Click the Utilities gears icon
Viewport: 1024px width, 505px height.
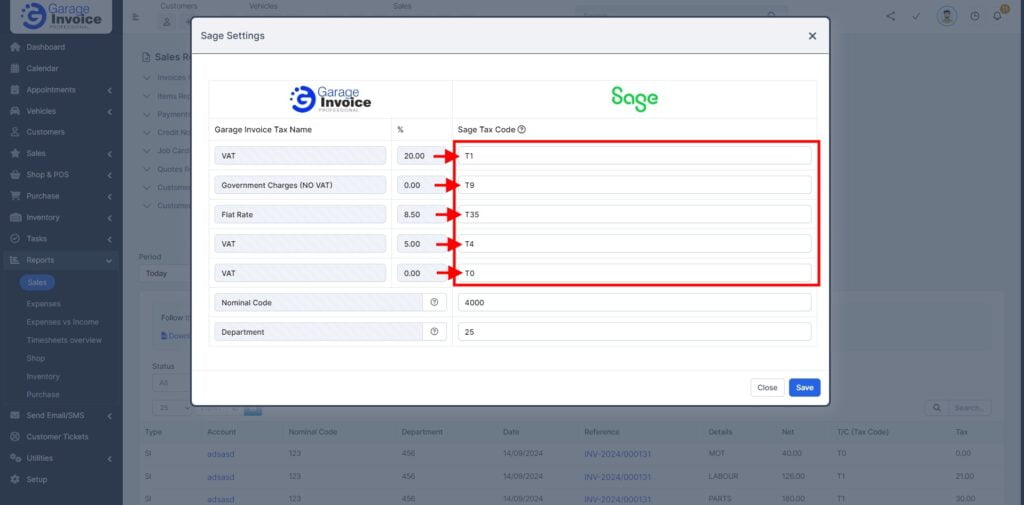pyautogui.click(x=15, y=458)
